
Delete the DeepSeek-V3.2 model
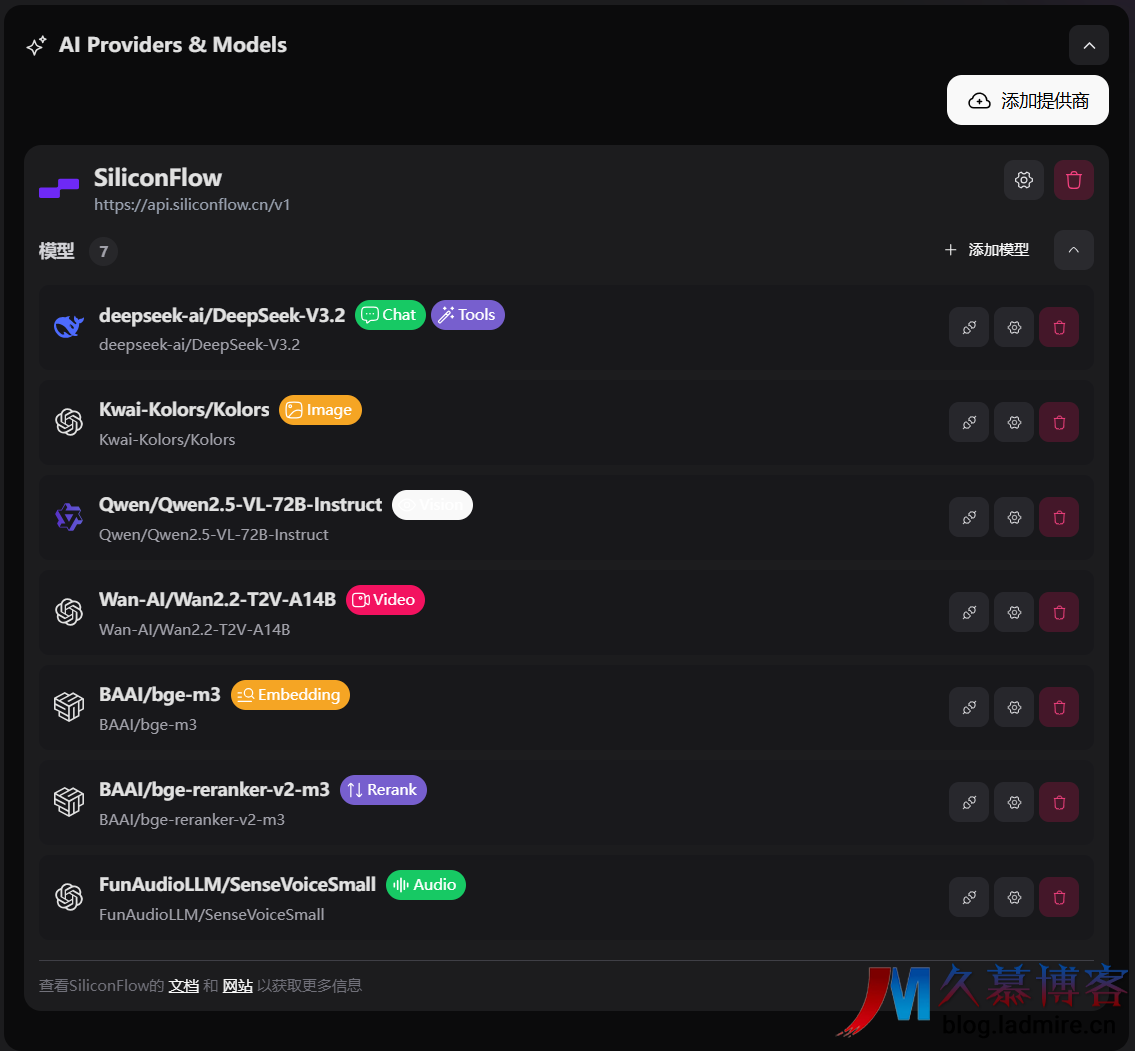click(x=1058, y=327)
